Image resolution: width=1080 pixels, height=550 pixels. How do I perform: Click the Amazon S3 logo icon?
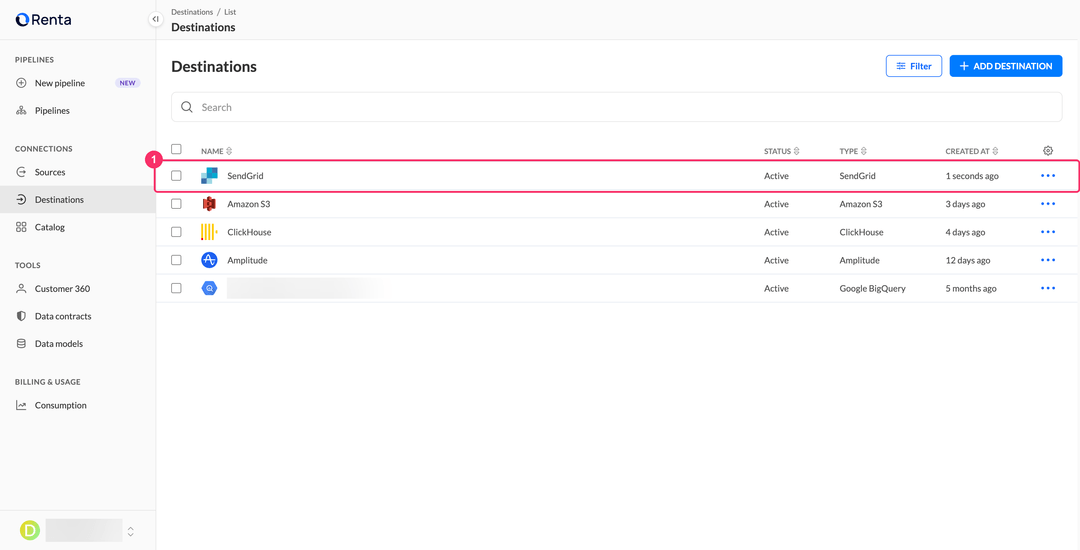(209, 204)
